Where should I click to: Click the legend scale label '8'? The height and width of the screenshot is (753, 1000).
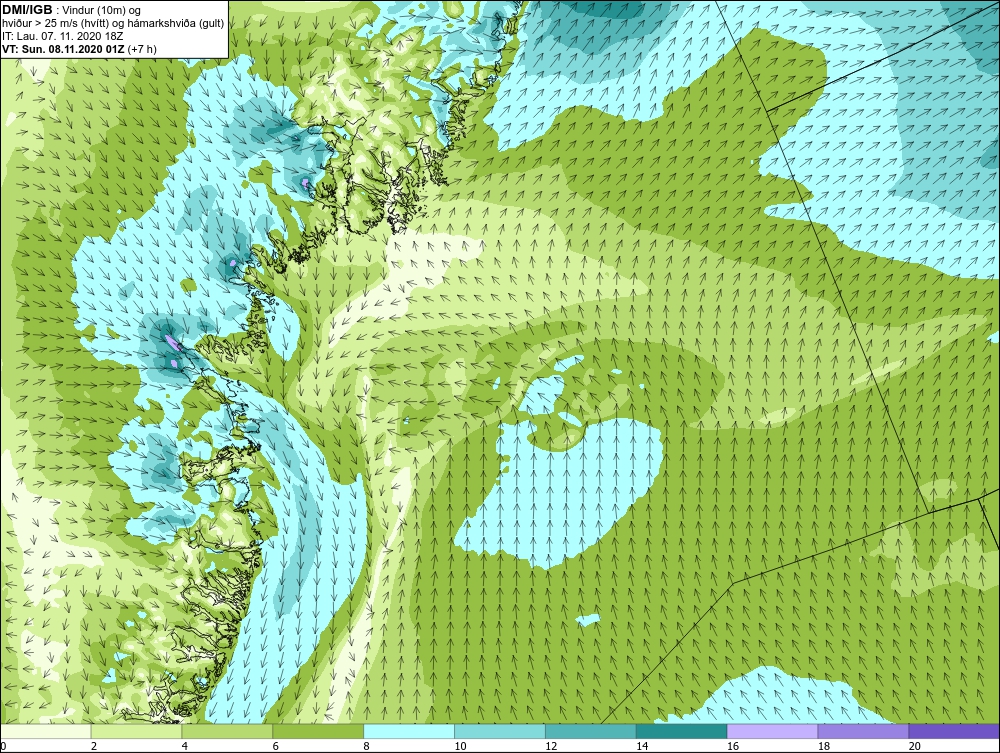pos(367,746)
